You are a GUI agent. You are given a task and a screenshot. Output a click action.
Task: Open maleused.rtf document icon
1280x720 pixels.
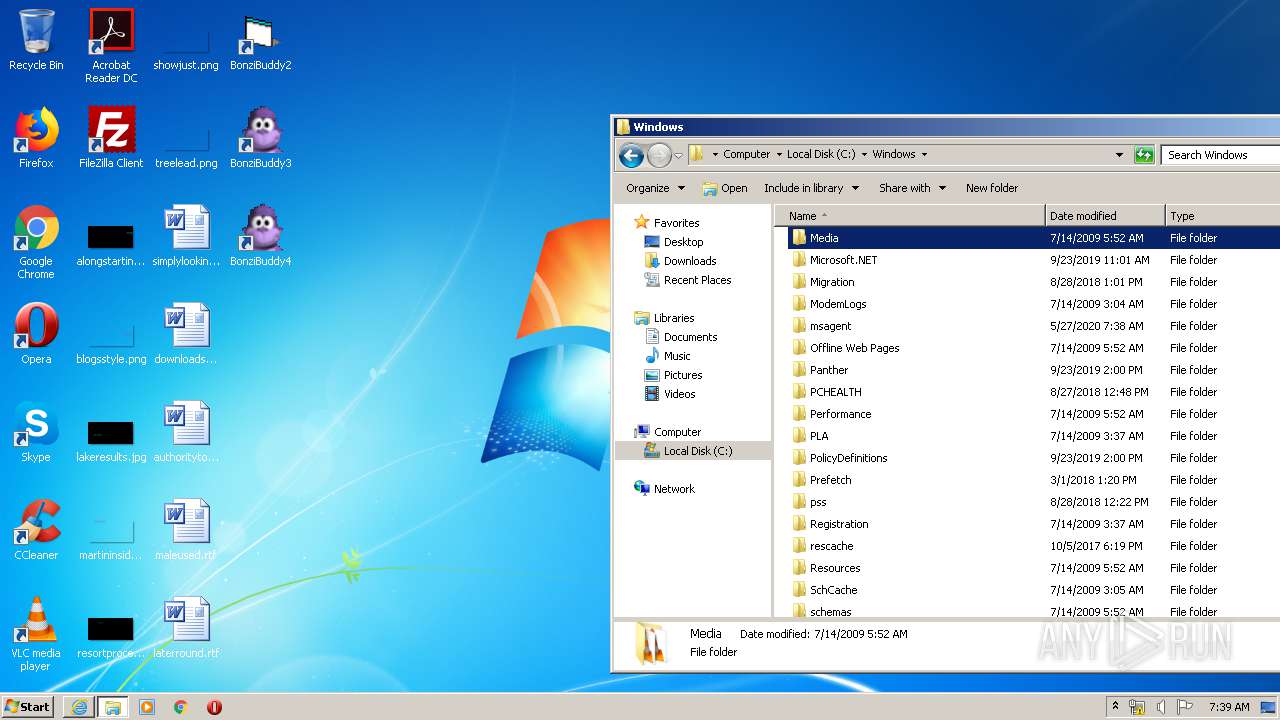(186, 530)
